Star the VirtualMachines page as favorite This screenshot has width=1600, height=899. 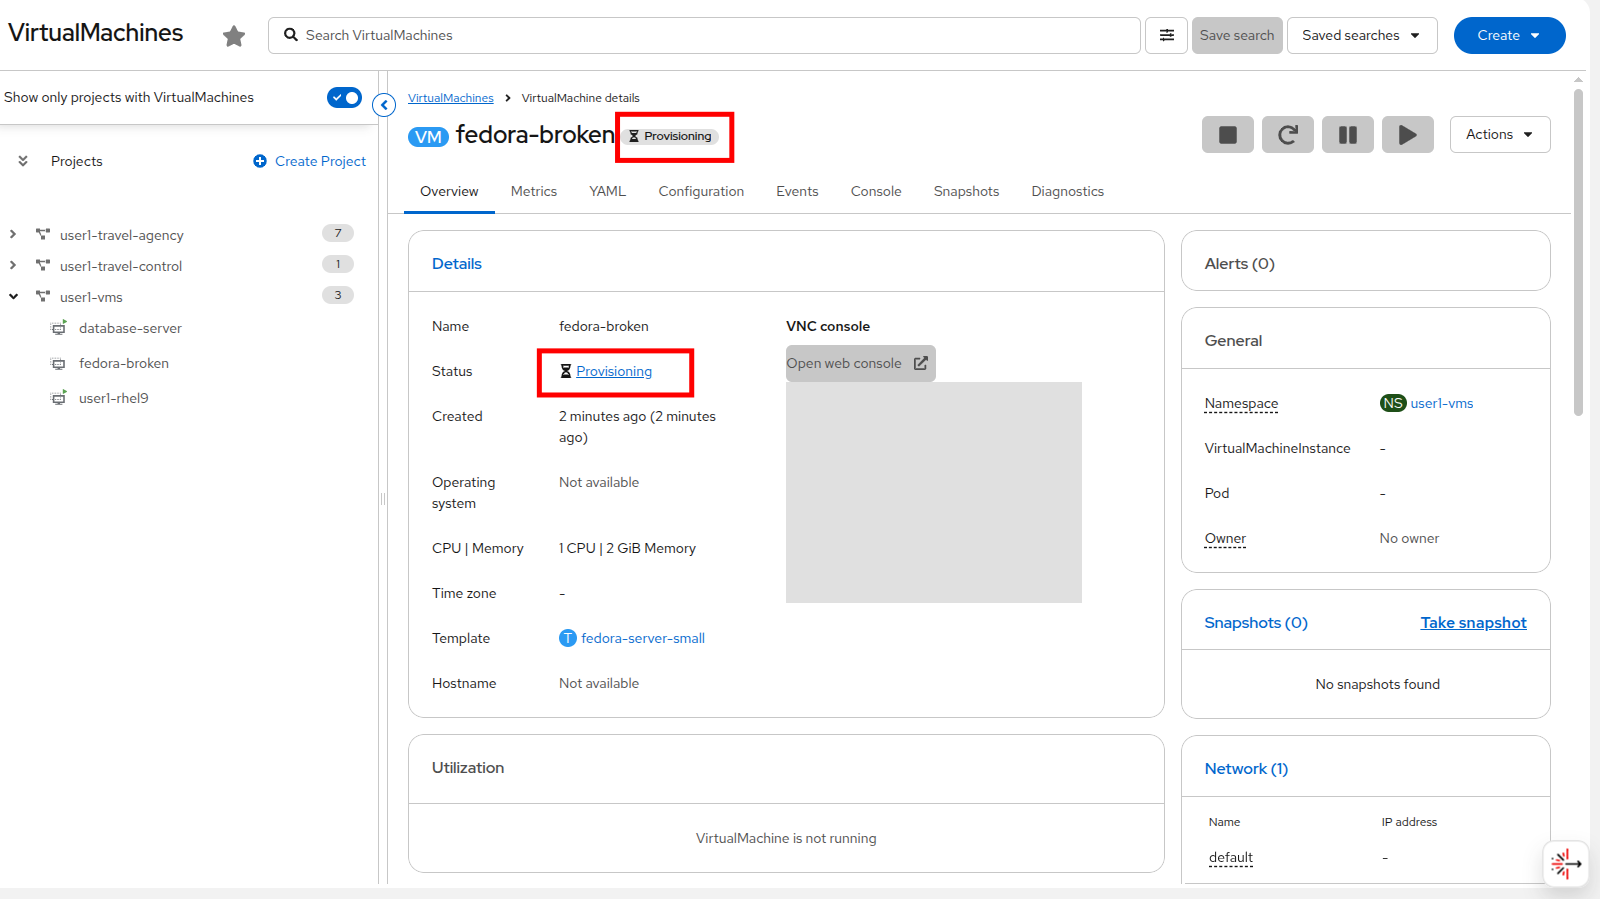[x=234, y=36]
